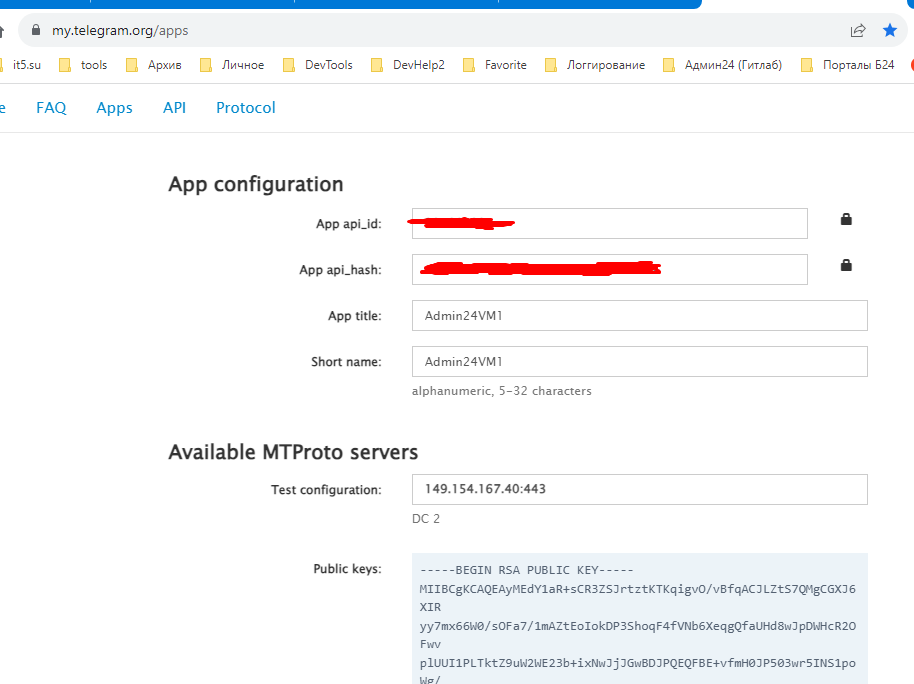Viewport: 914px width, 684px height.
Task: Open the DevTools bookmark folder
Action: pyautogui.click(x=318, y=65)
